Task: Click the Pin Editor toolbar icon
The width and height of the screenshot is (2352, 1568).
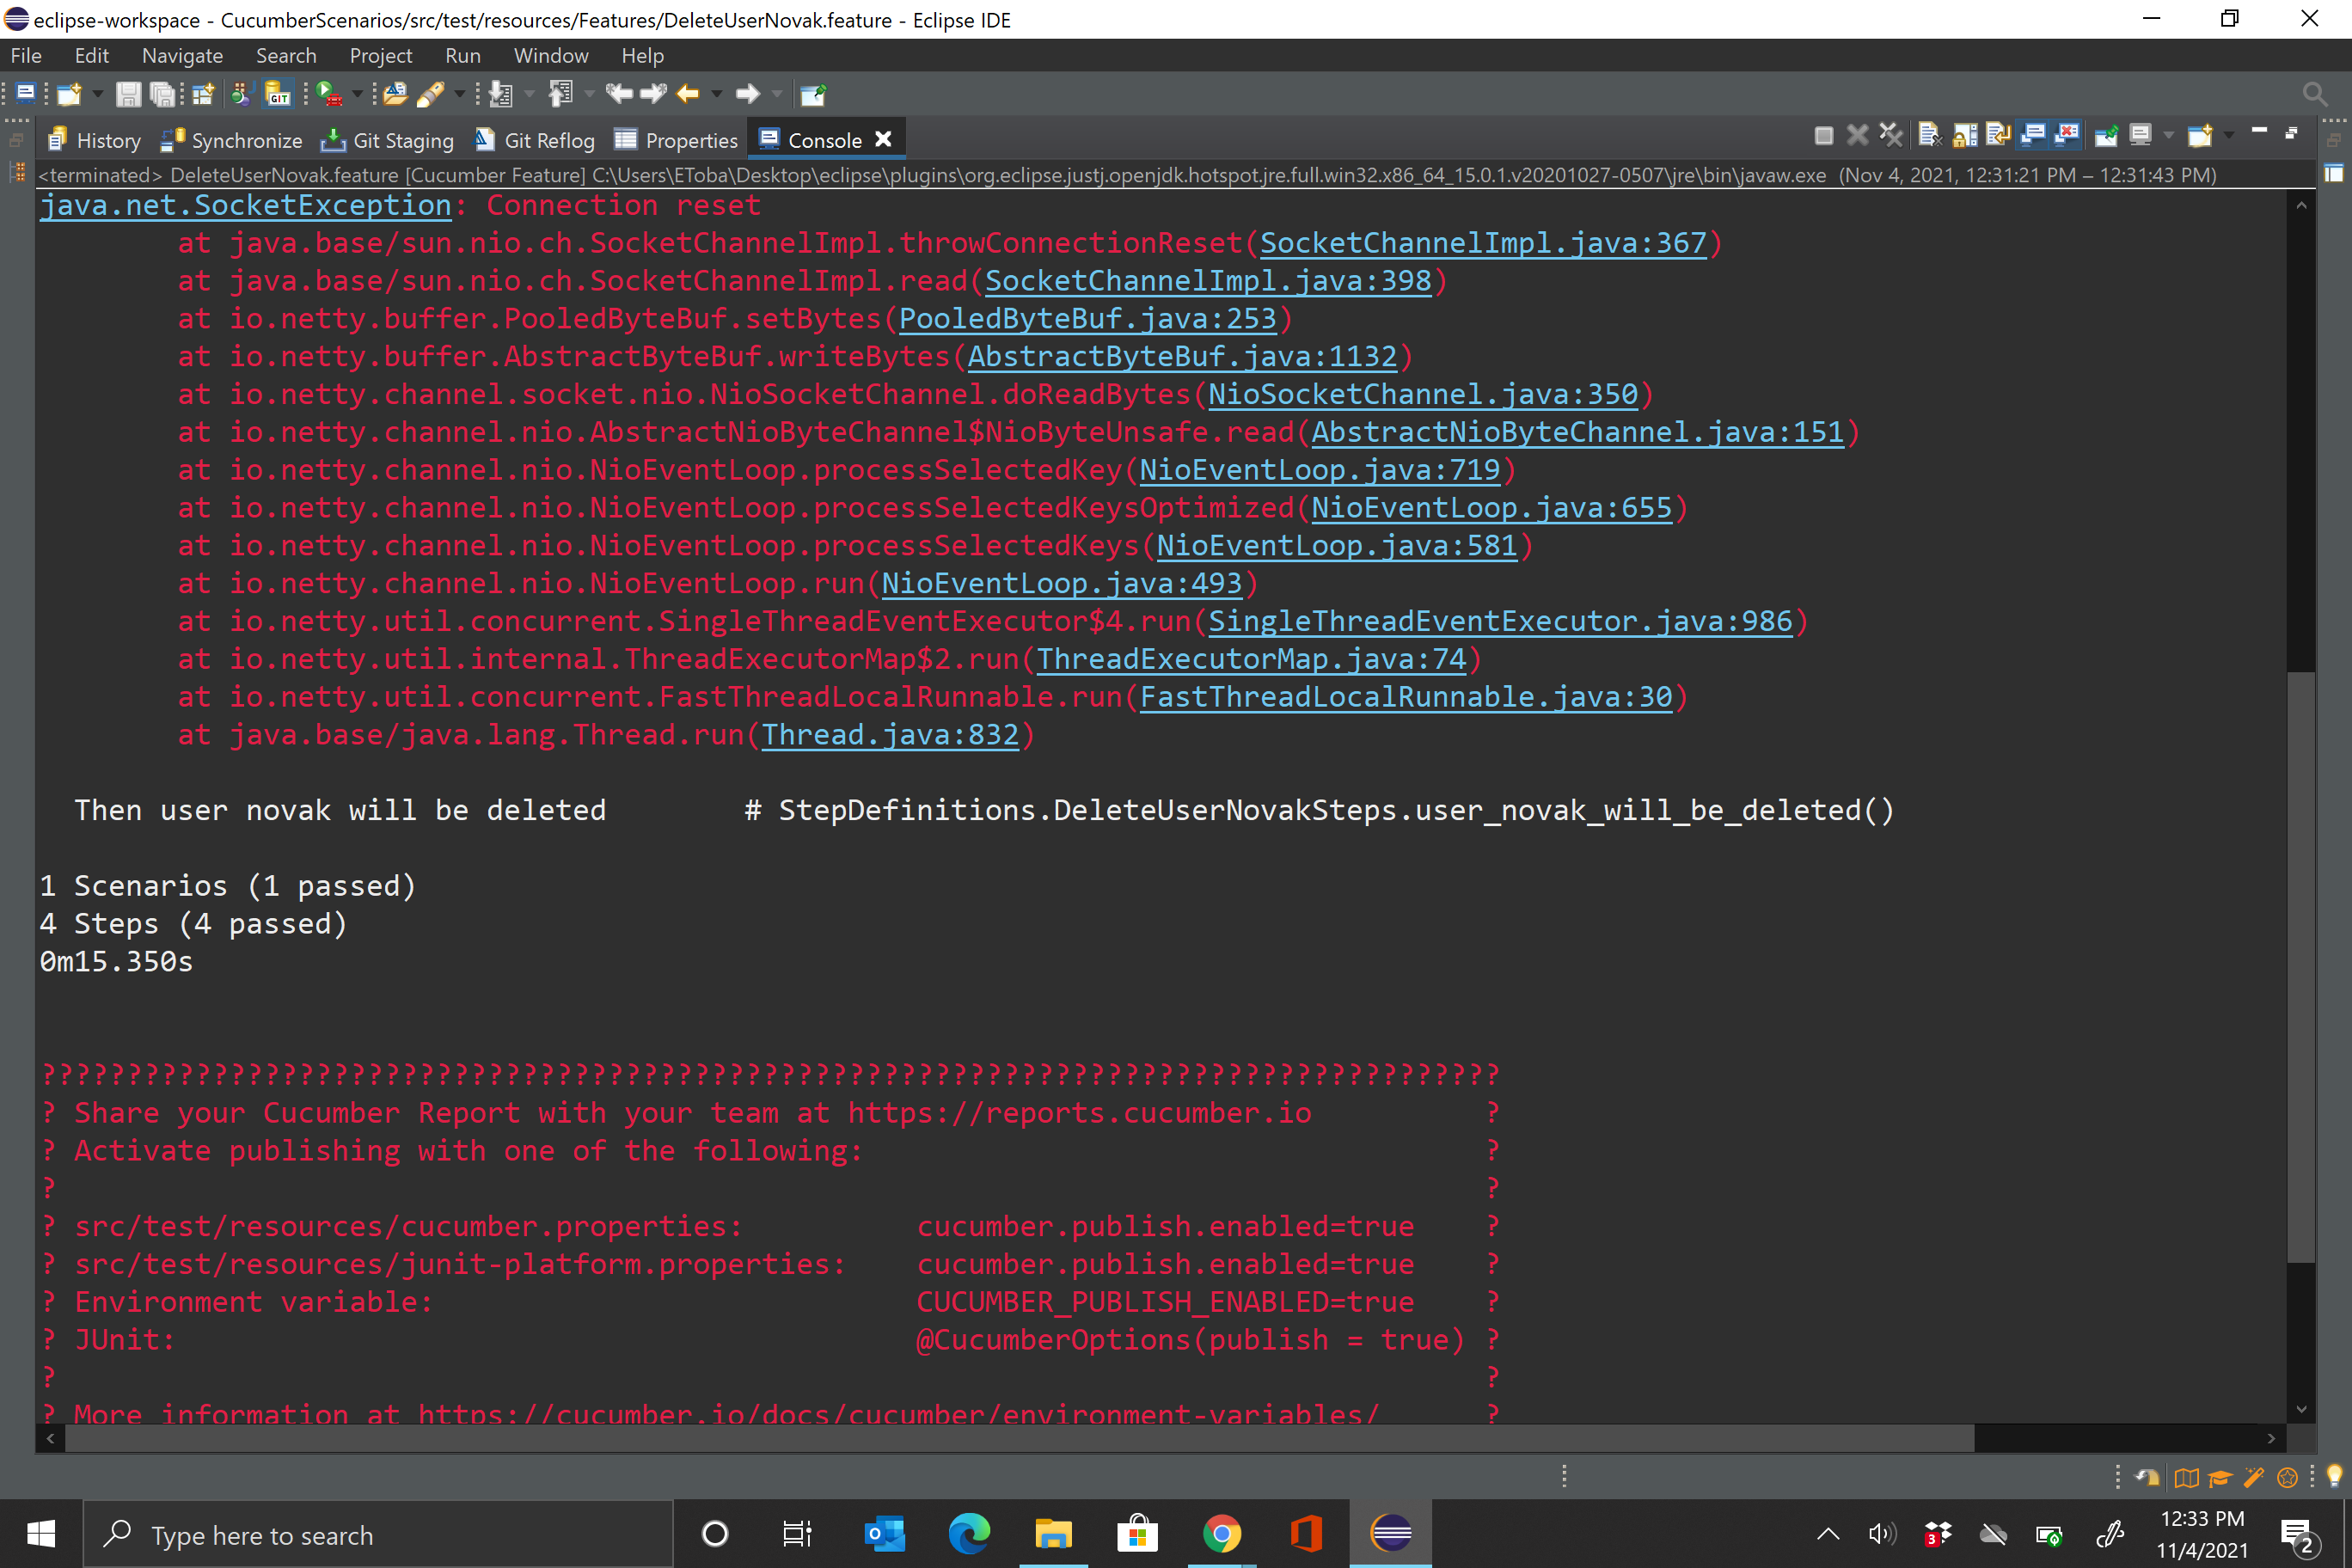Action: click(x=813, y=95)
